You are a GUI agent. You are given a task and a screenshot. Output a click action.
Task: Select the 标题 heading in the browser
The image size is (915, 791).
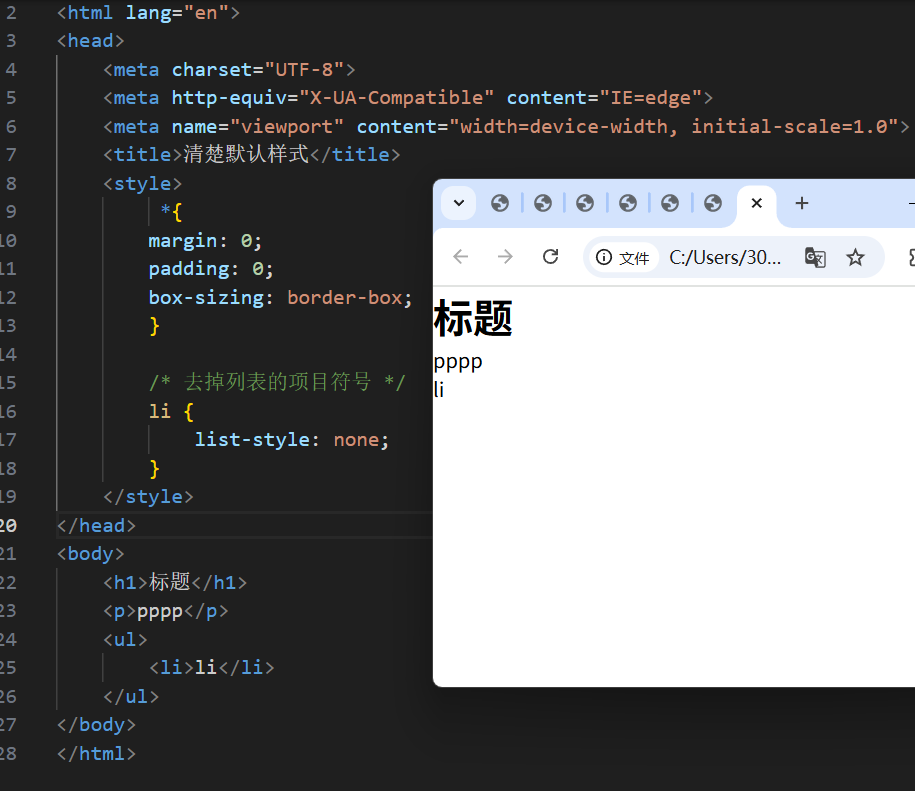pos(473,318)
